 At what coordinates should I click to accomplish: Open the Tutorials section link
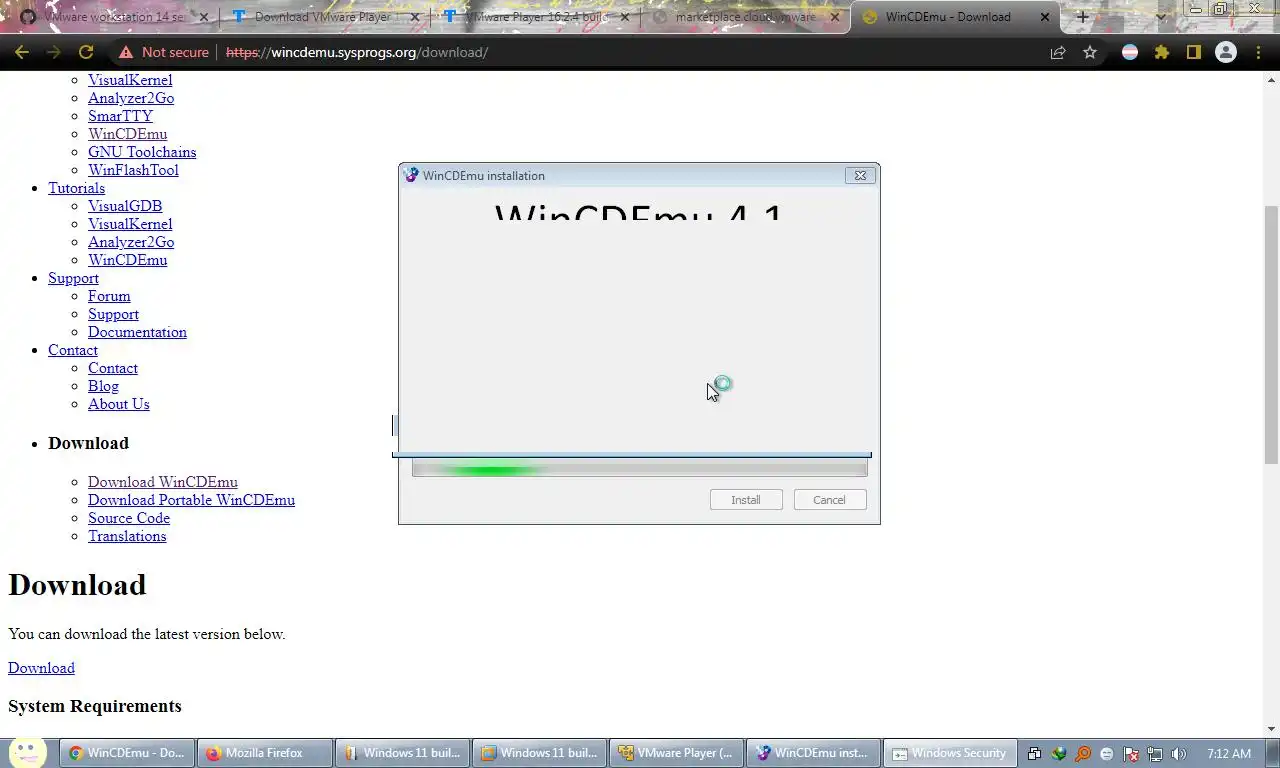coord(76,188)
